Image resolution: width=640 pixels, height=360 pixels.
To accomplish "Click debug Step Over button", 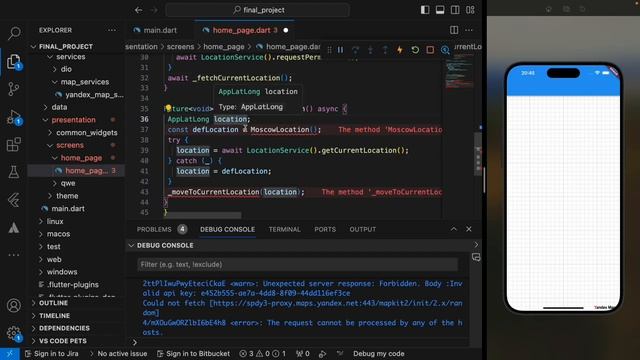I will tap(355, 50).
